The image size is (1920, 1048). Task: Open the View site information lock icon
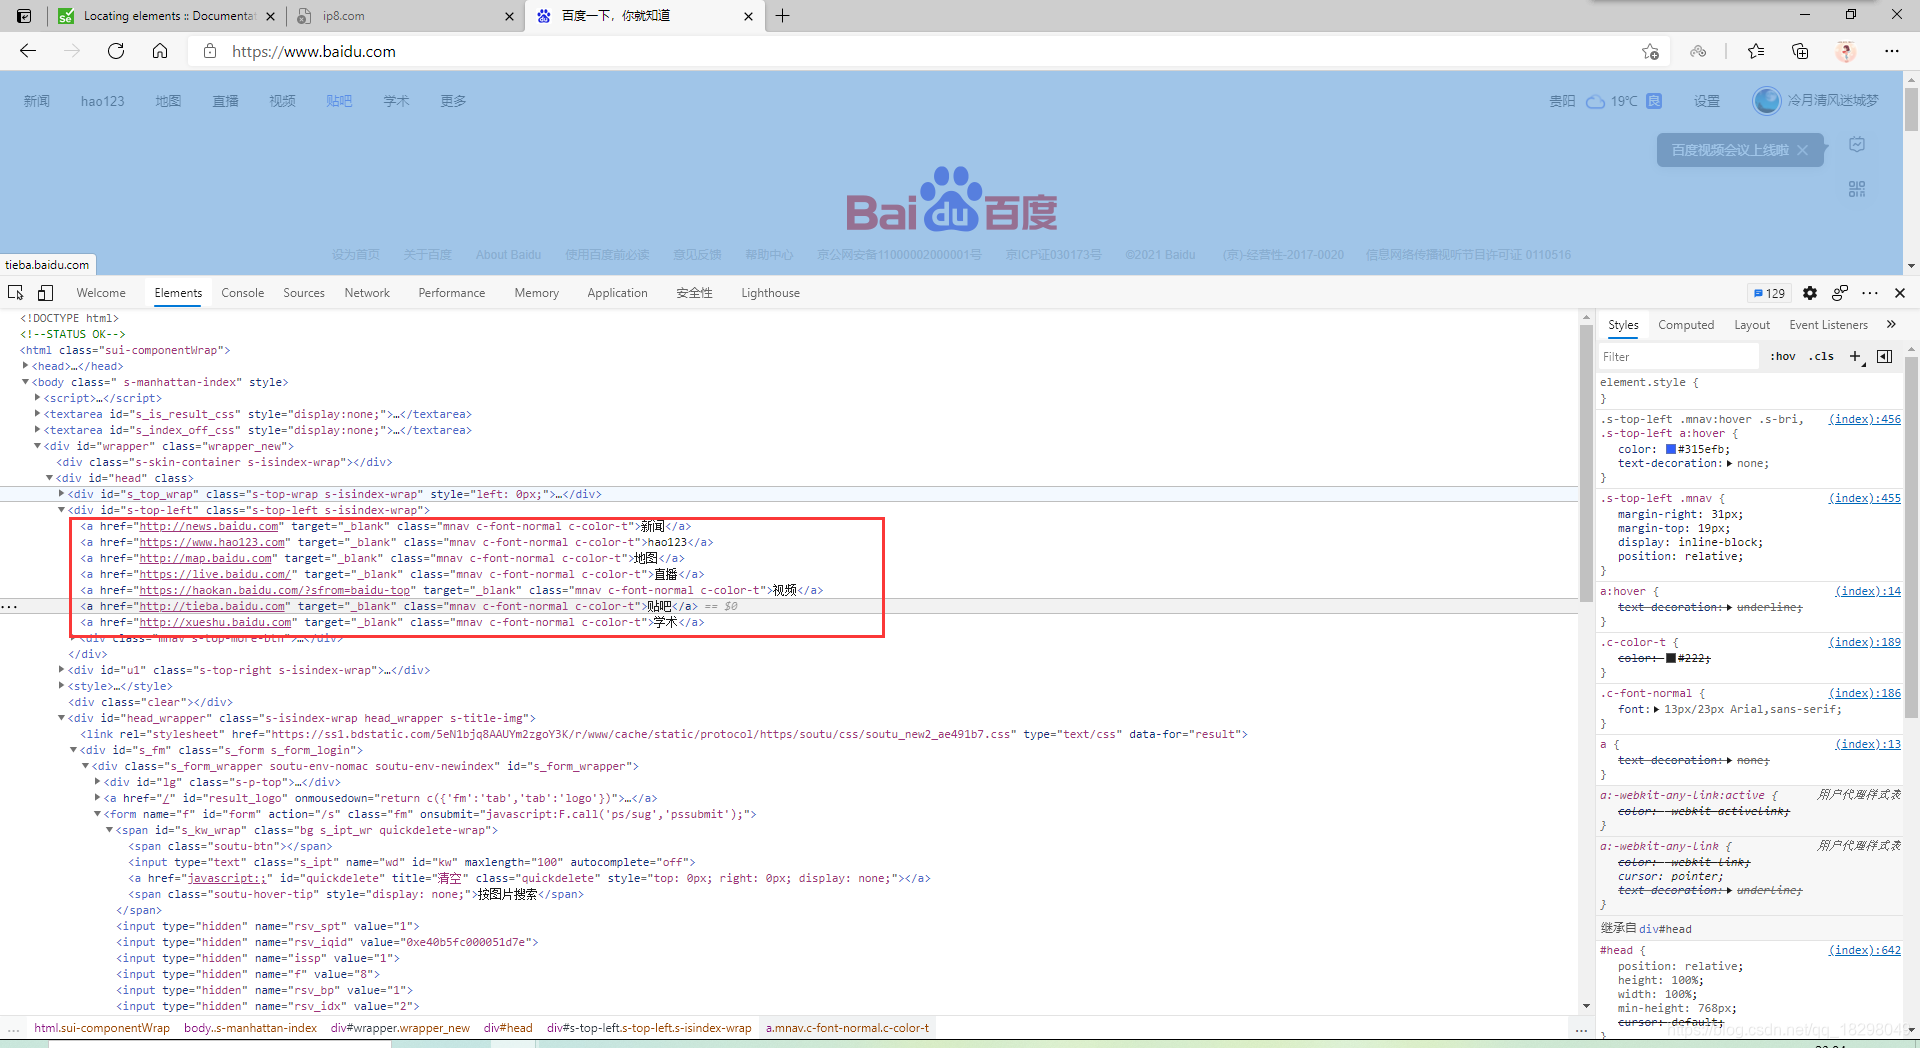(x=210, y=51)
